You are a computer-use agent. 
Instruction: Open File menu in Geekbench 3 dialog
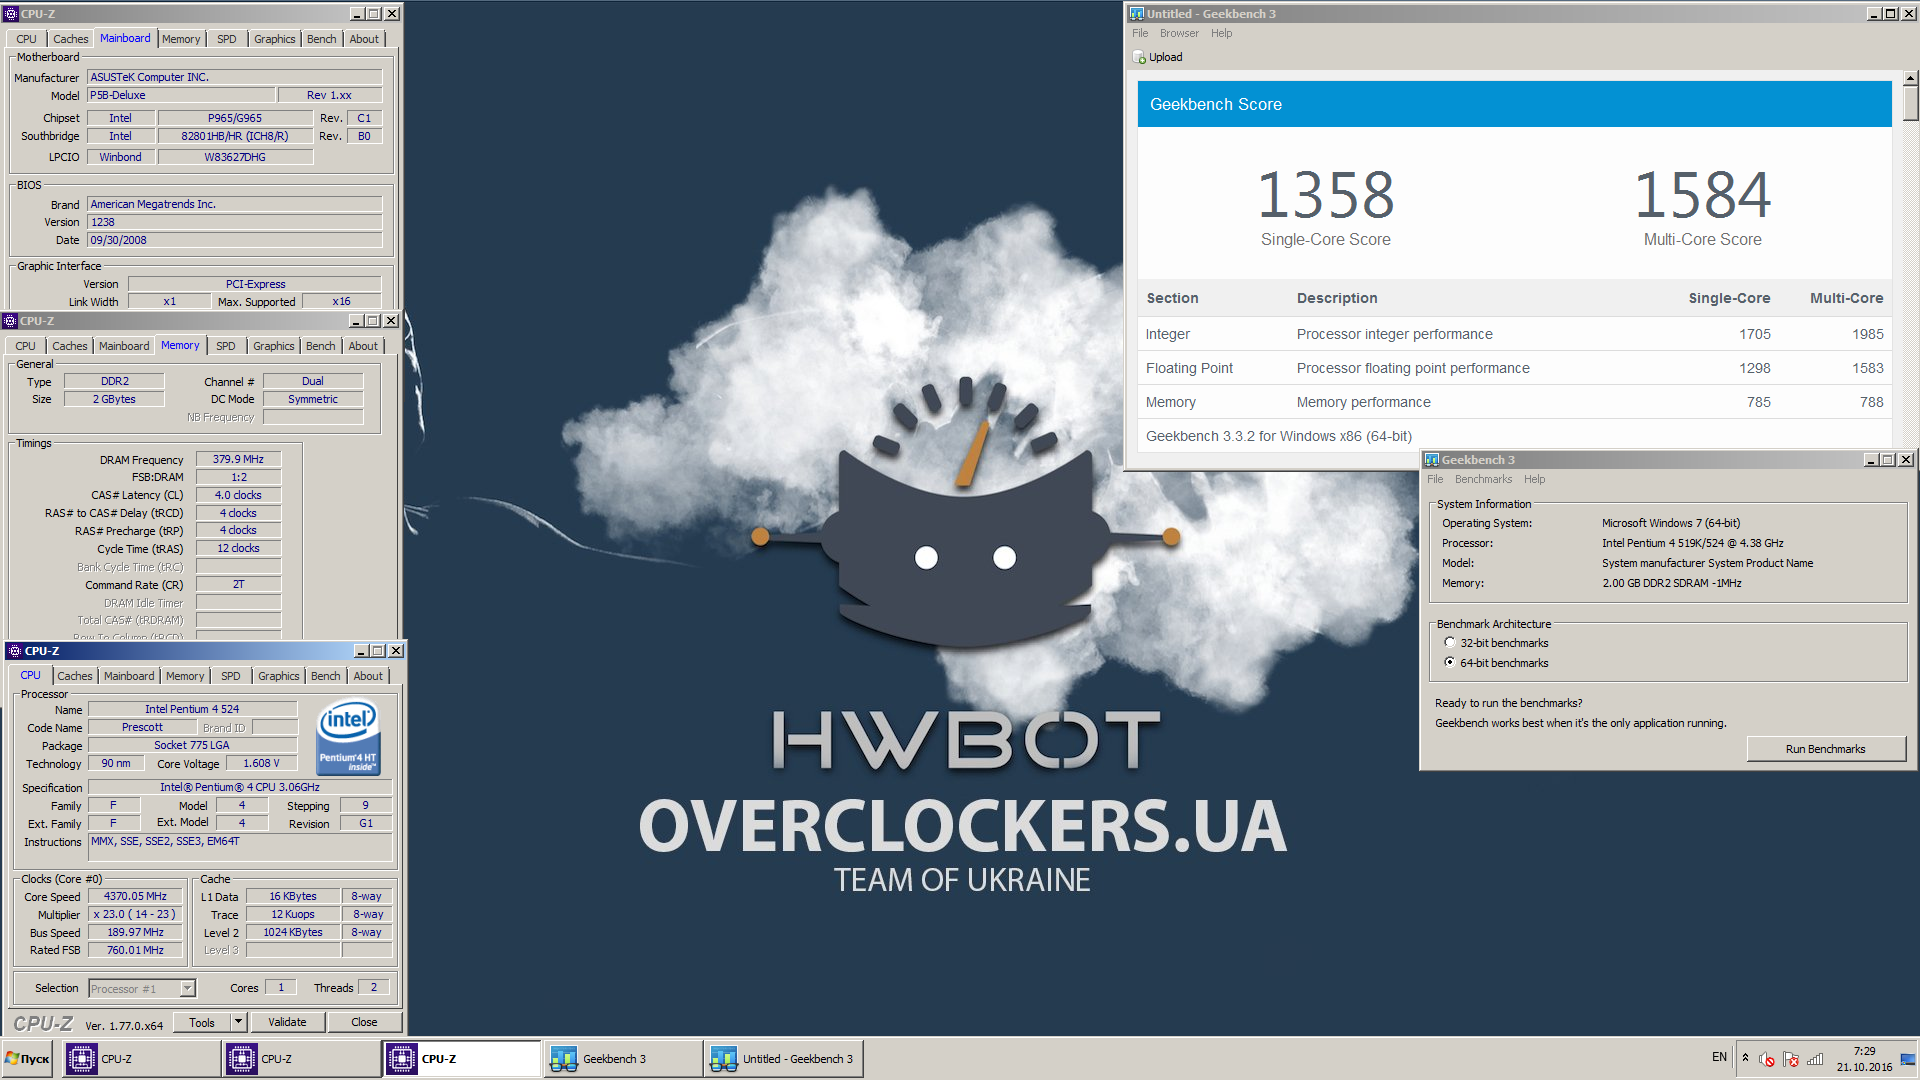coord(1435,479)
